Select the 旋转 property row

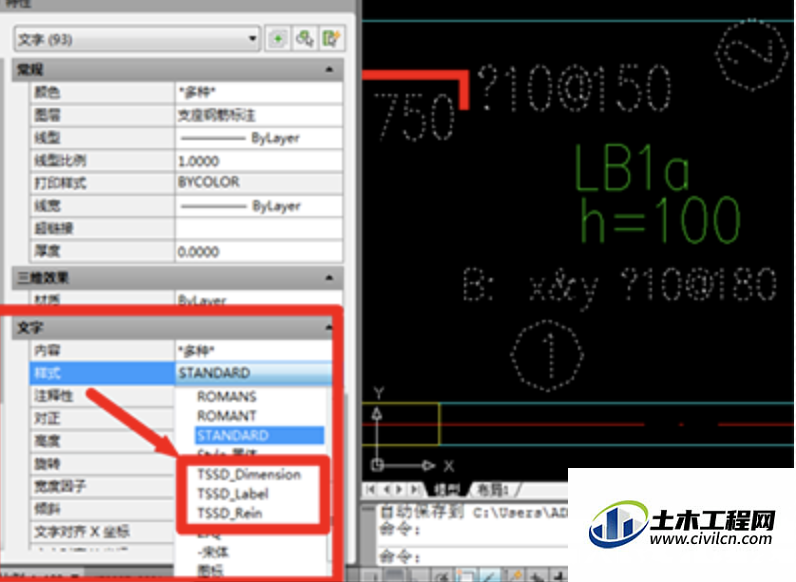coord(102,463)
